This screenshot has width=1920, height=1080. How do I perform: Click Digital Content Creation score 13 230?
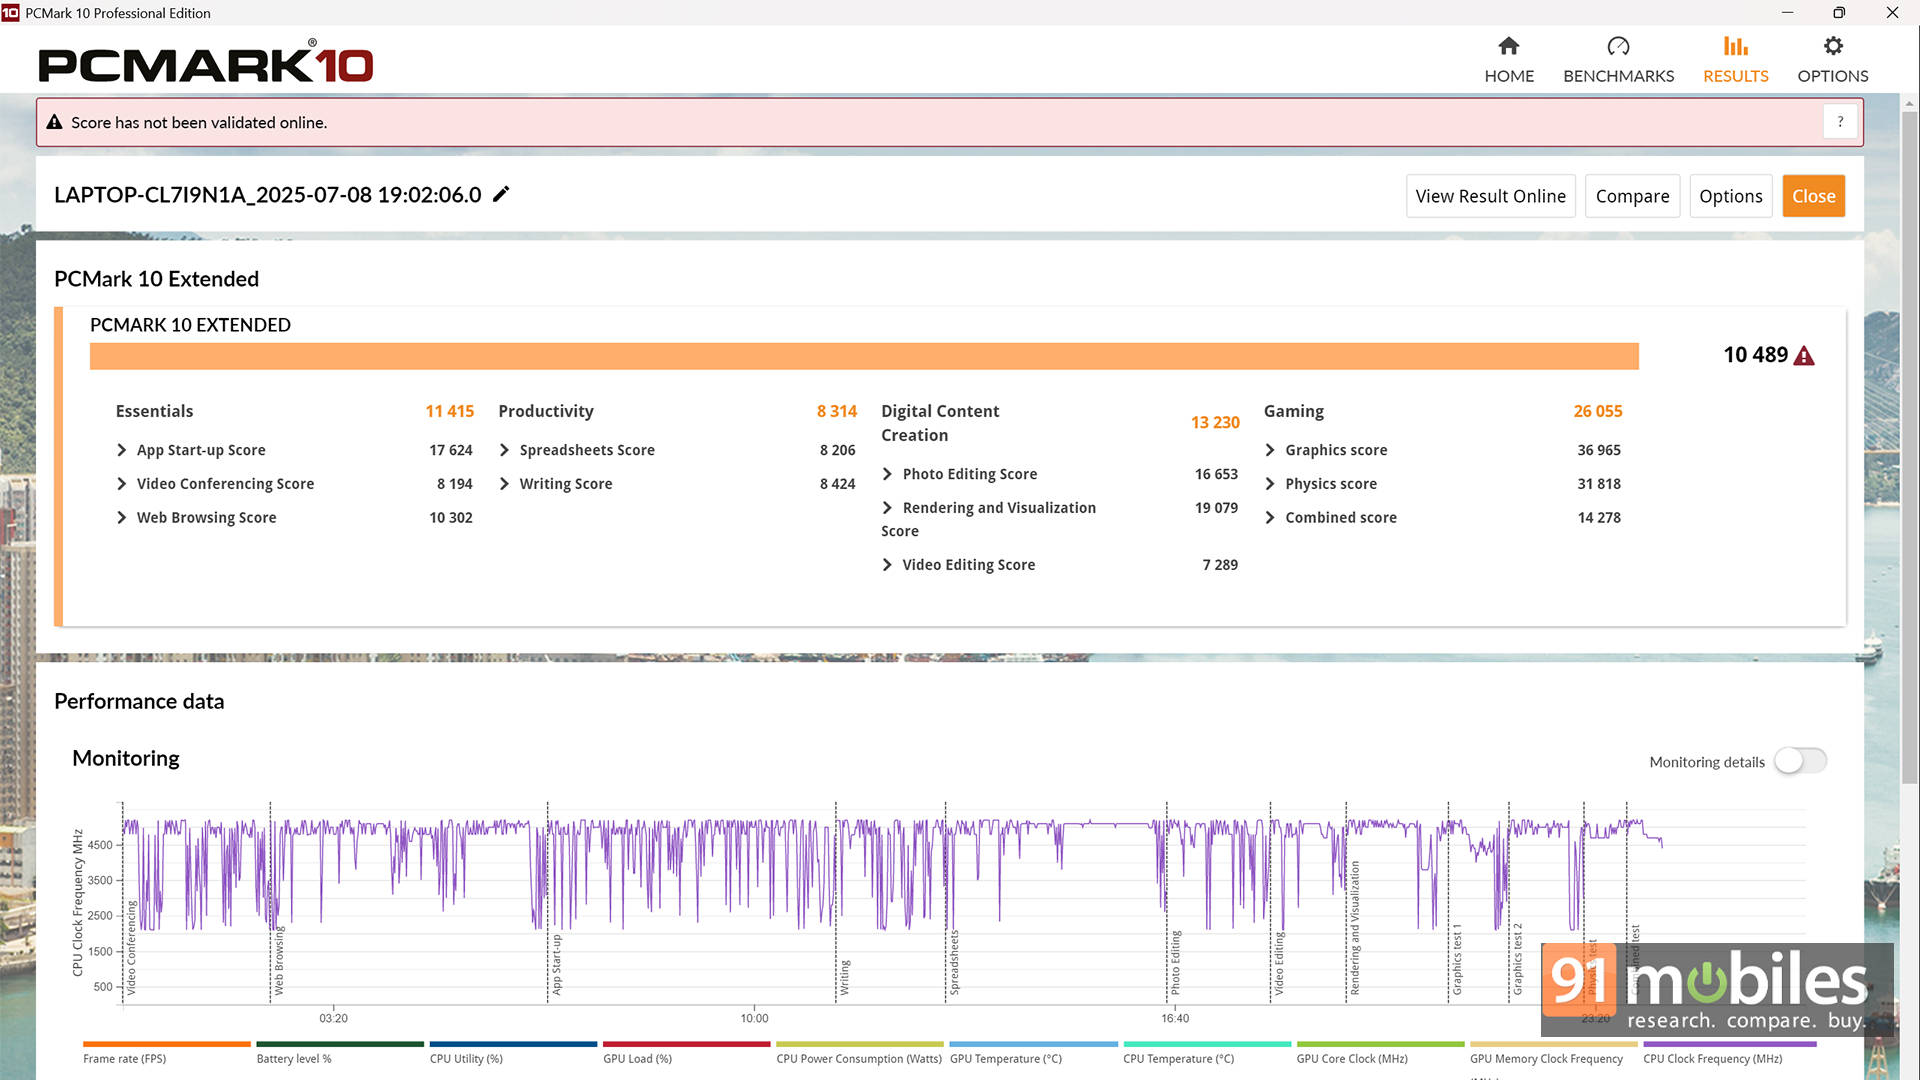point(1214,423)
